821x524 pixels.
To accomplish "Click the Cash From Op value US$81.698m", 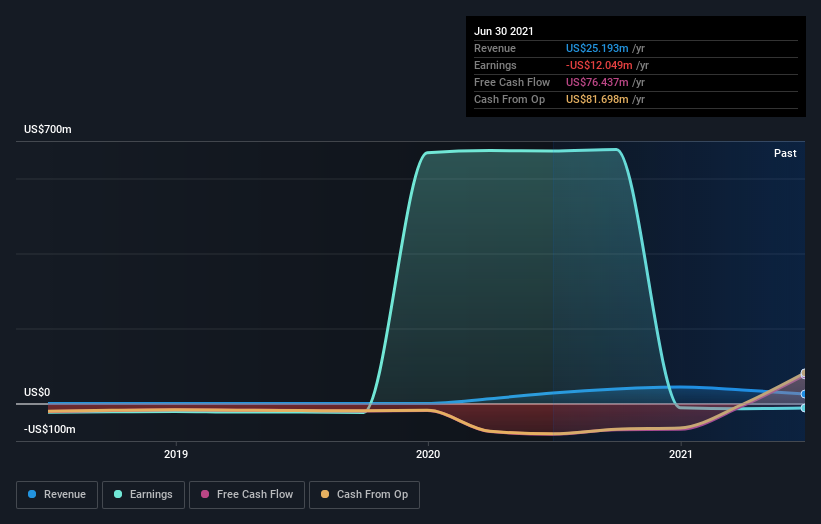I will pyautogui.click(x=597, y=99).
